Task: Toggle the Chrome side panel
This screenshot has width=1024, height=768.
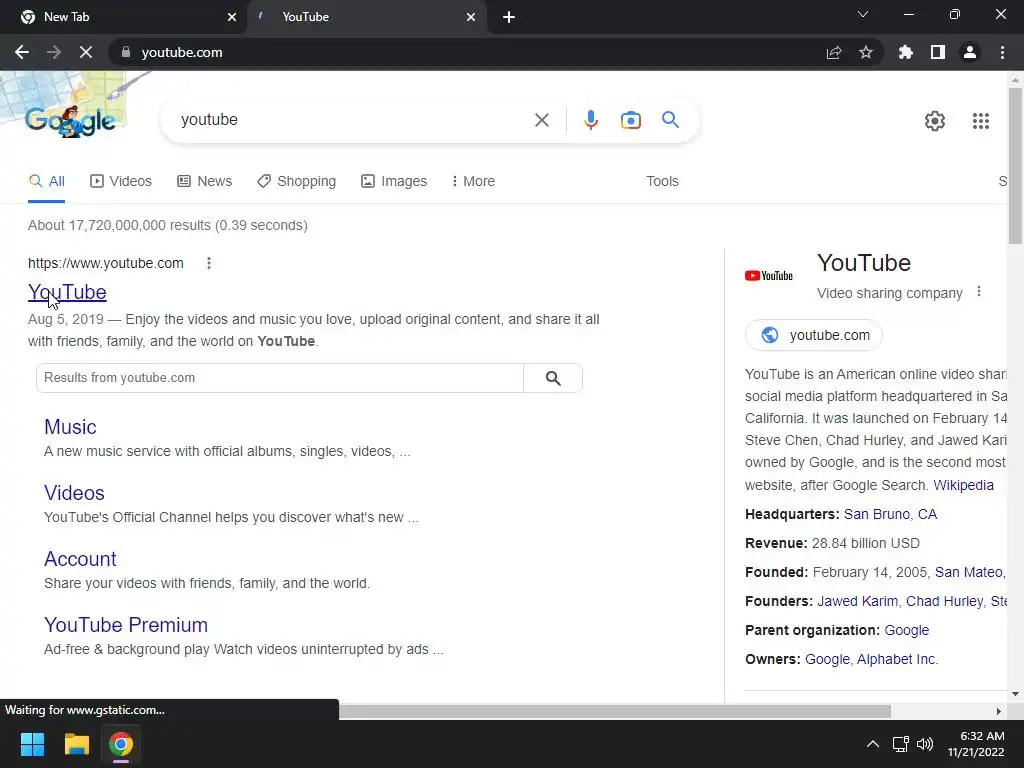Action: pyautogui.click(x=938, y=52)
